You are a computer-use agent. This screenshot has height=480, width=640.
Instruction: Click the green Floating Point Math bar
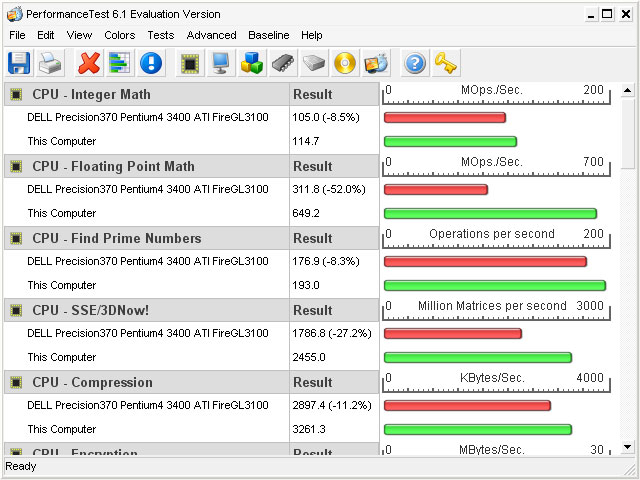491,213
